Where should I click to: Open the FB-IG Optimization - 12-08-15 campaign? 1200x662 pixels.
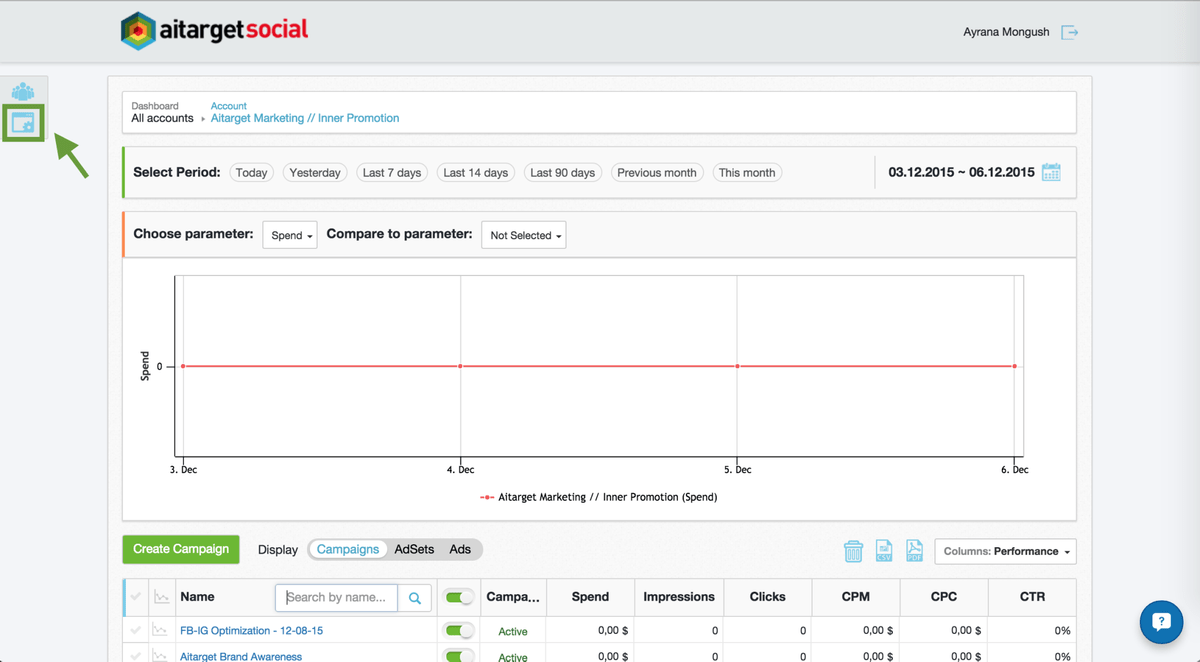tap(251, 631)
